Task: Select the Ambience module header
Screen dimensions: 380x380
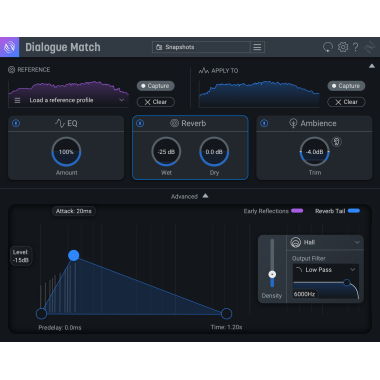Action: 314,123
